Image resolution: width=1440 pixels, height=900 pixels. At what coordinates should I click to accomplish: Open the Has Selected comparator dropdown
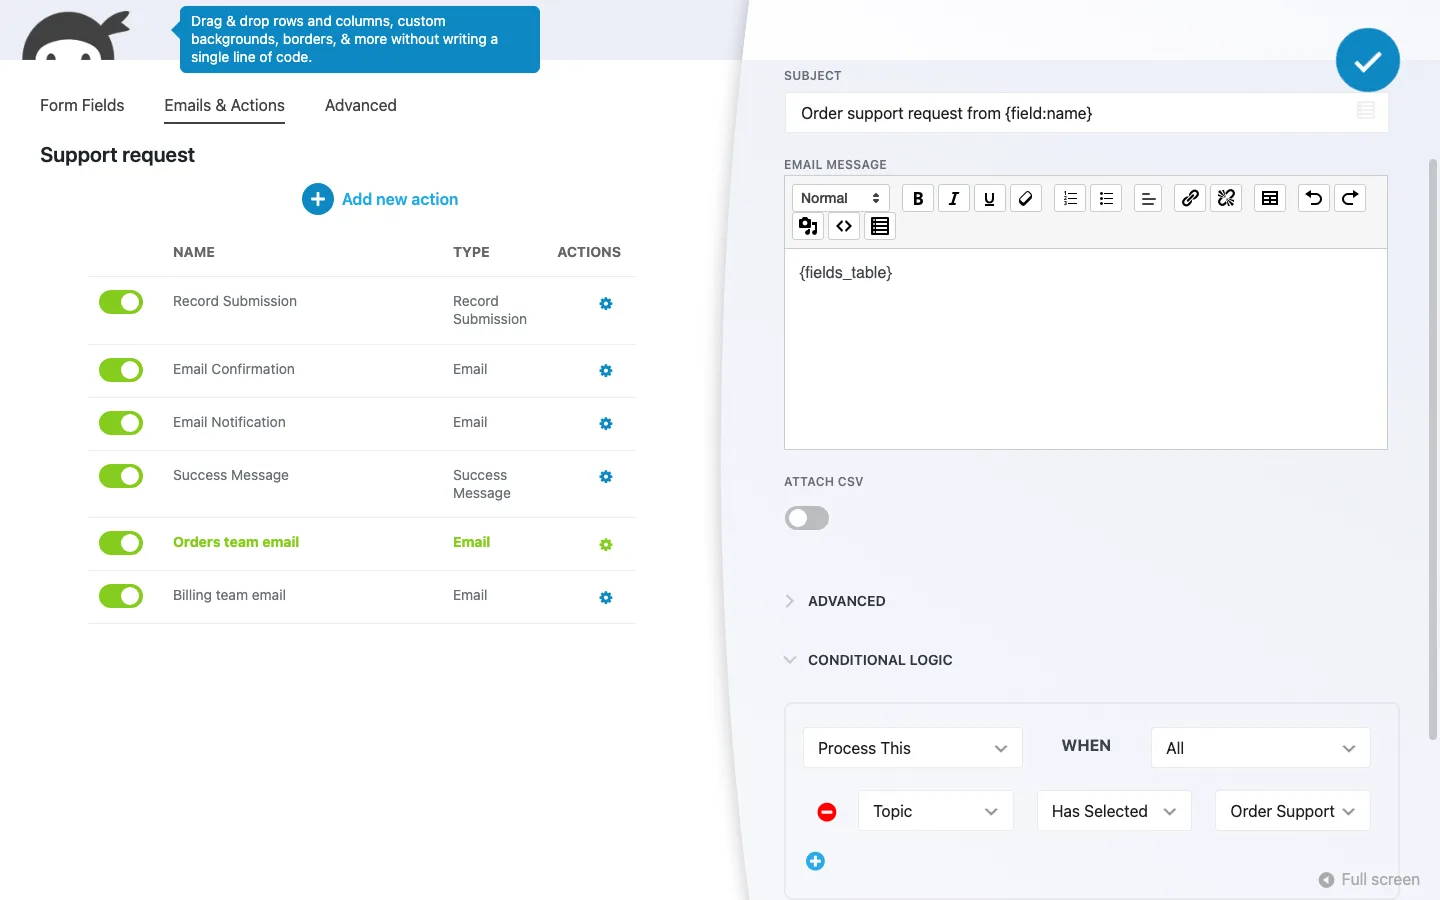point(1114,811)
